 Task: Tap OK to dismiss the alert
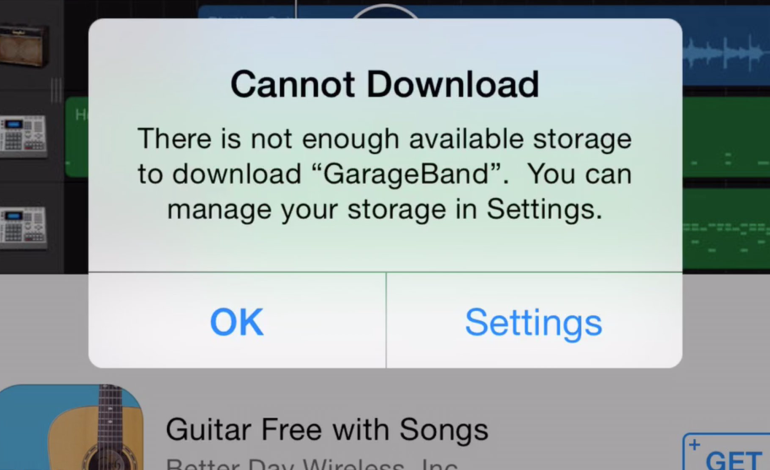tap(237, 322)
